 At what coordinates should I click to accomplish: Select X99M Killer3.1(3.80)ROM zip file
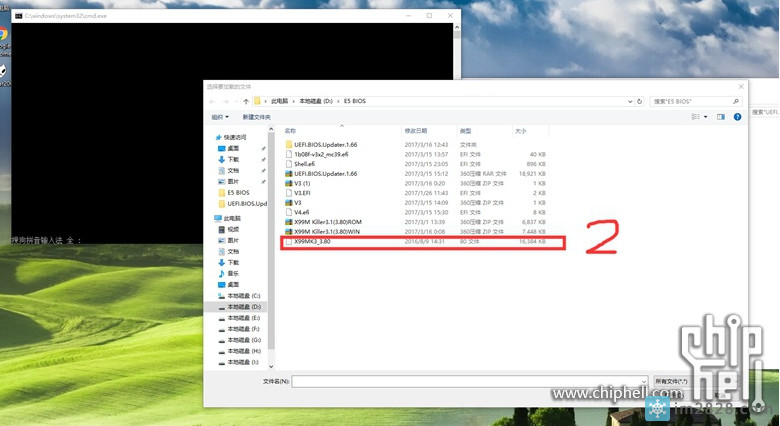click(x=335, y=222)
